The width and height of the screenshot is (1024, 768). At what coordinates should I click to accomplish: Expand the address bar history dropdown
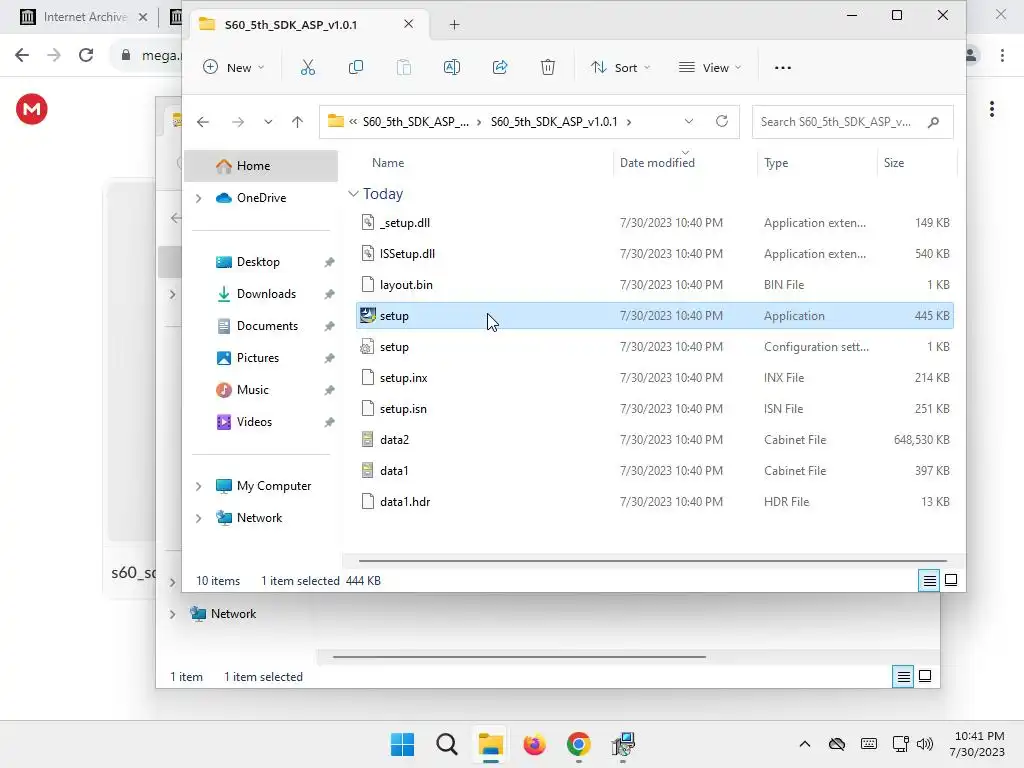click(688, 121)
